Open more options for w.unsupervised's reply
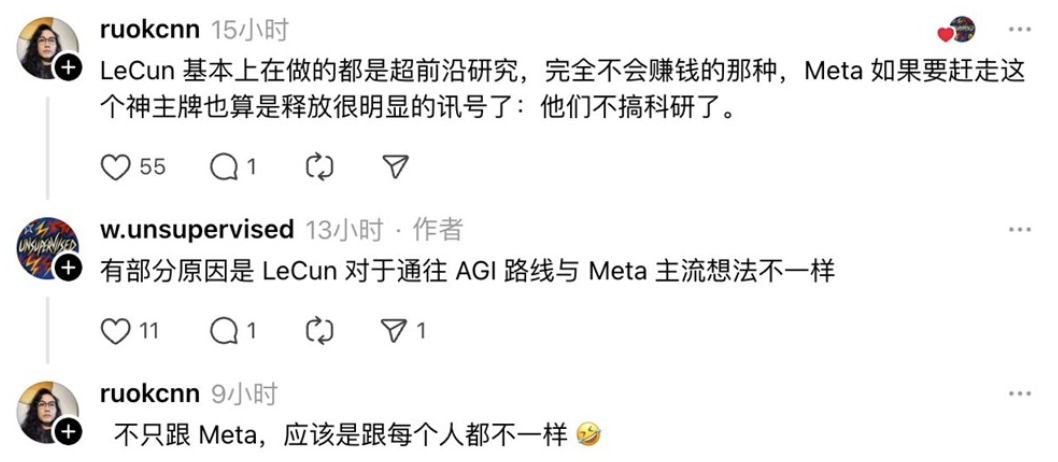Image resolution: width=1058 pixels, height=462 pixels. tap(1019, 230)
